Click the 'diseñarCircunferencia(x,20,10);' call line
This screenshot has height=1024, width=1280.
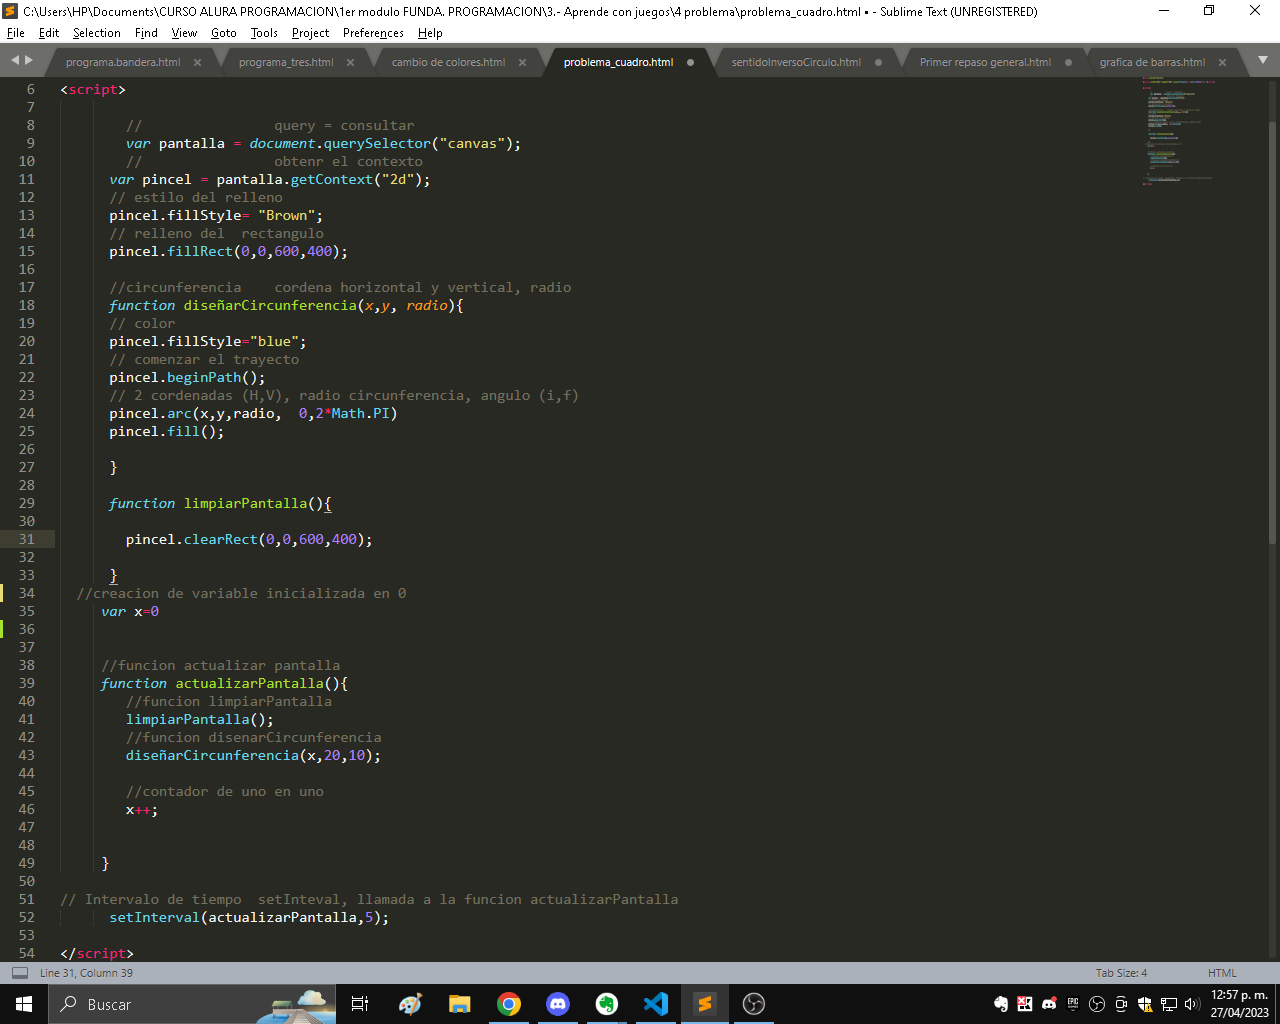[253, 755]
